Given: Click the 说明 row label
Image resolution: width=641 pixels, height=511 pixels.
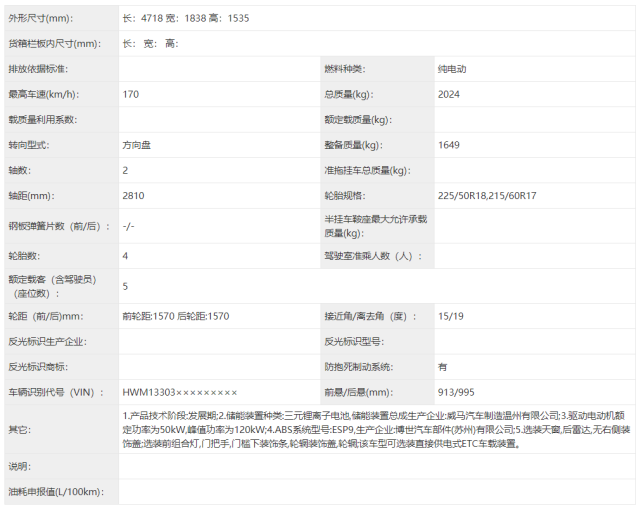Looking at the screenshot, I should pos(19,466).
